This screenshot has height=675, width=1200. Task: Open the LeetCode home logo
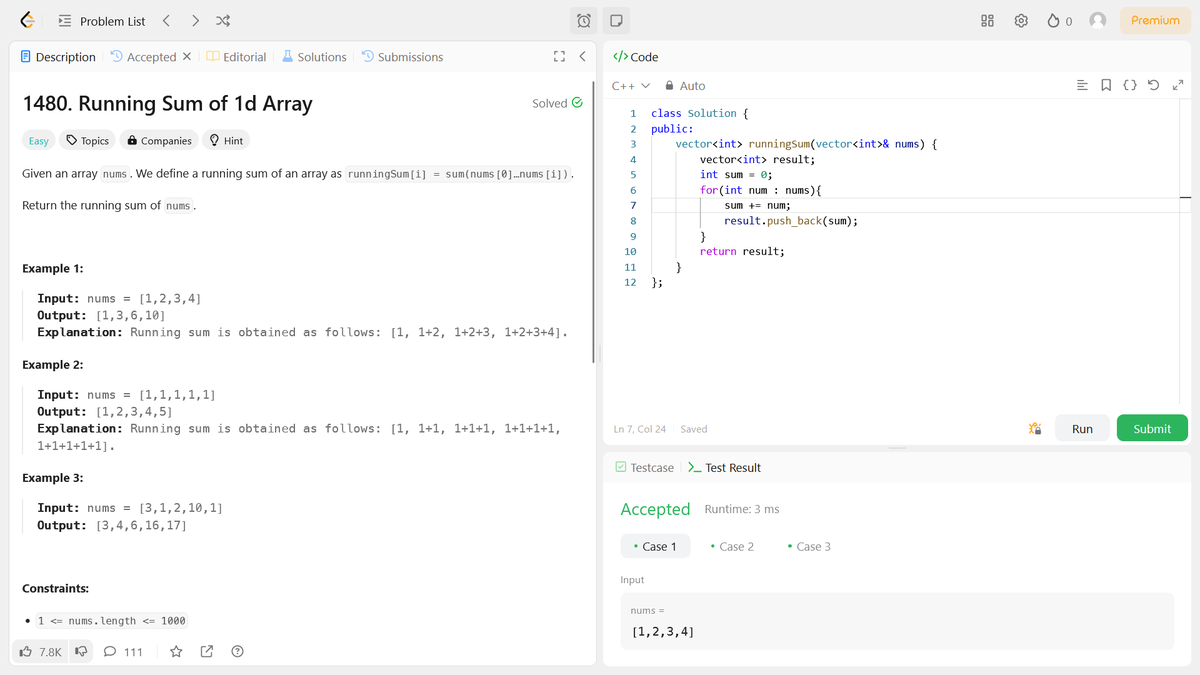pos(27,20)
